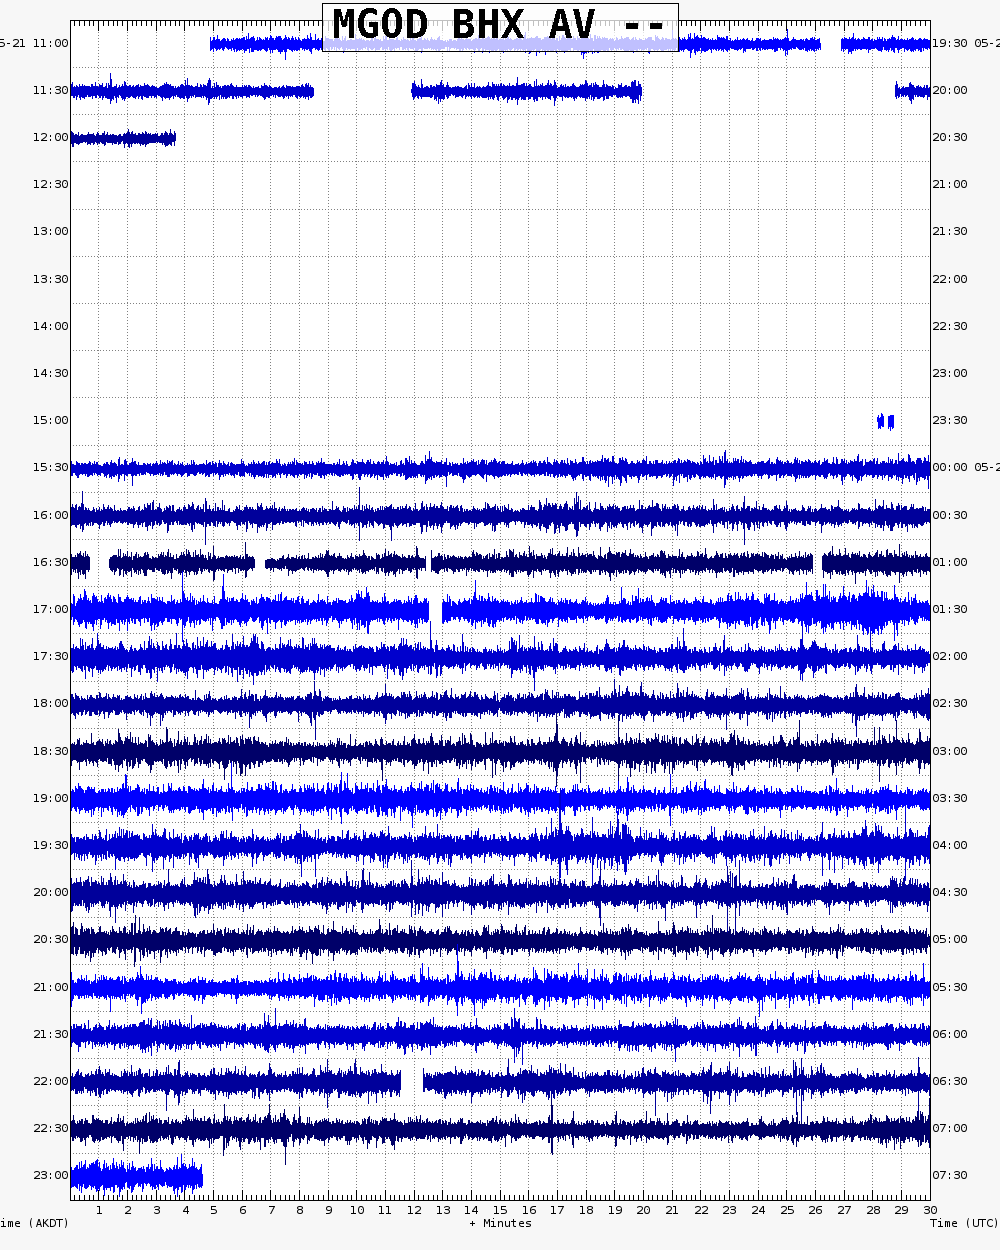Select the 07:30 UTC label on right axis
Screen dimensions: 1000x1250
point(949,1175)
